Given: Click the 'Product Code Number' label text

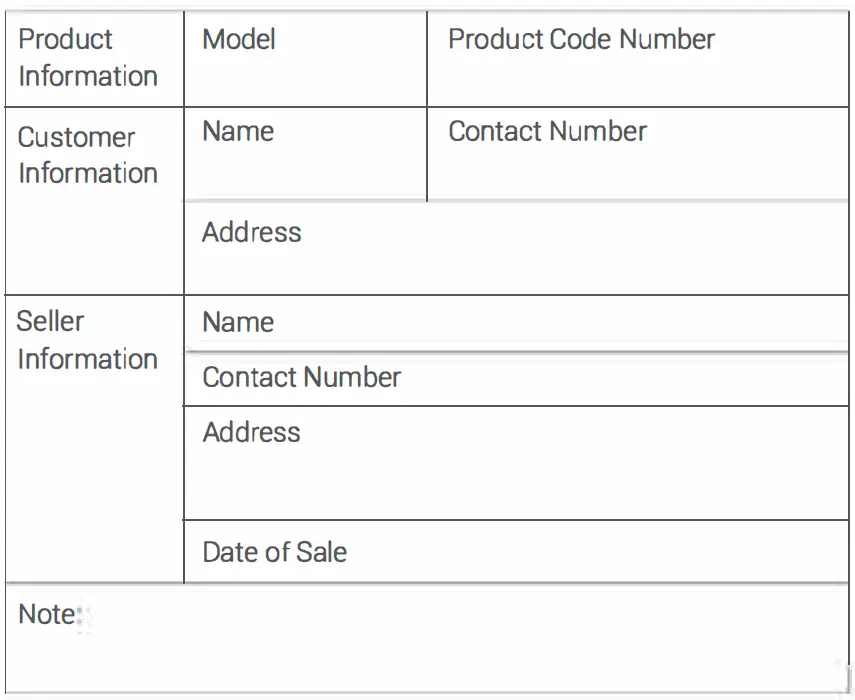Looking at the screenshot, I should coord(581,40).
